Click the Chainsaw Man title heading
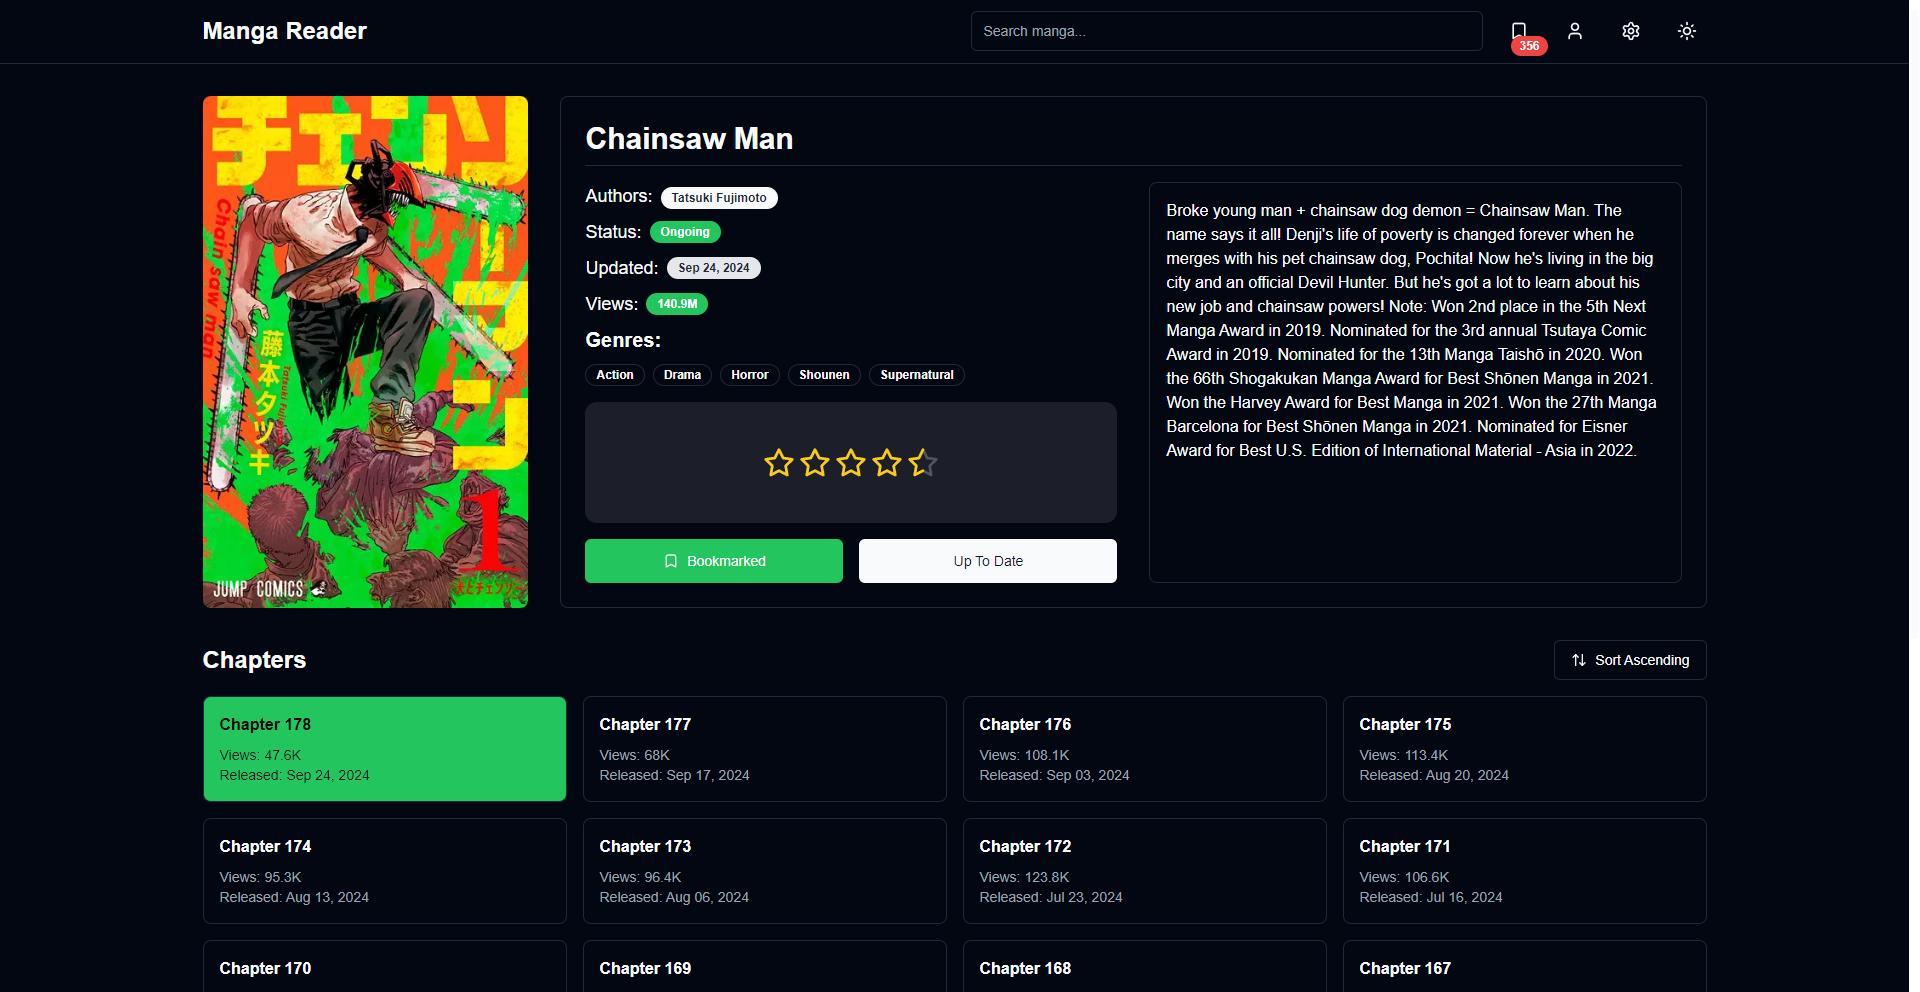 click(689, 139)
